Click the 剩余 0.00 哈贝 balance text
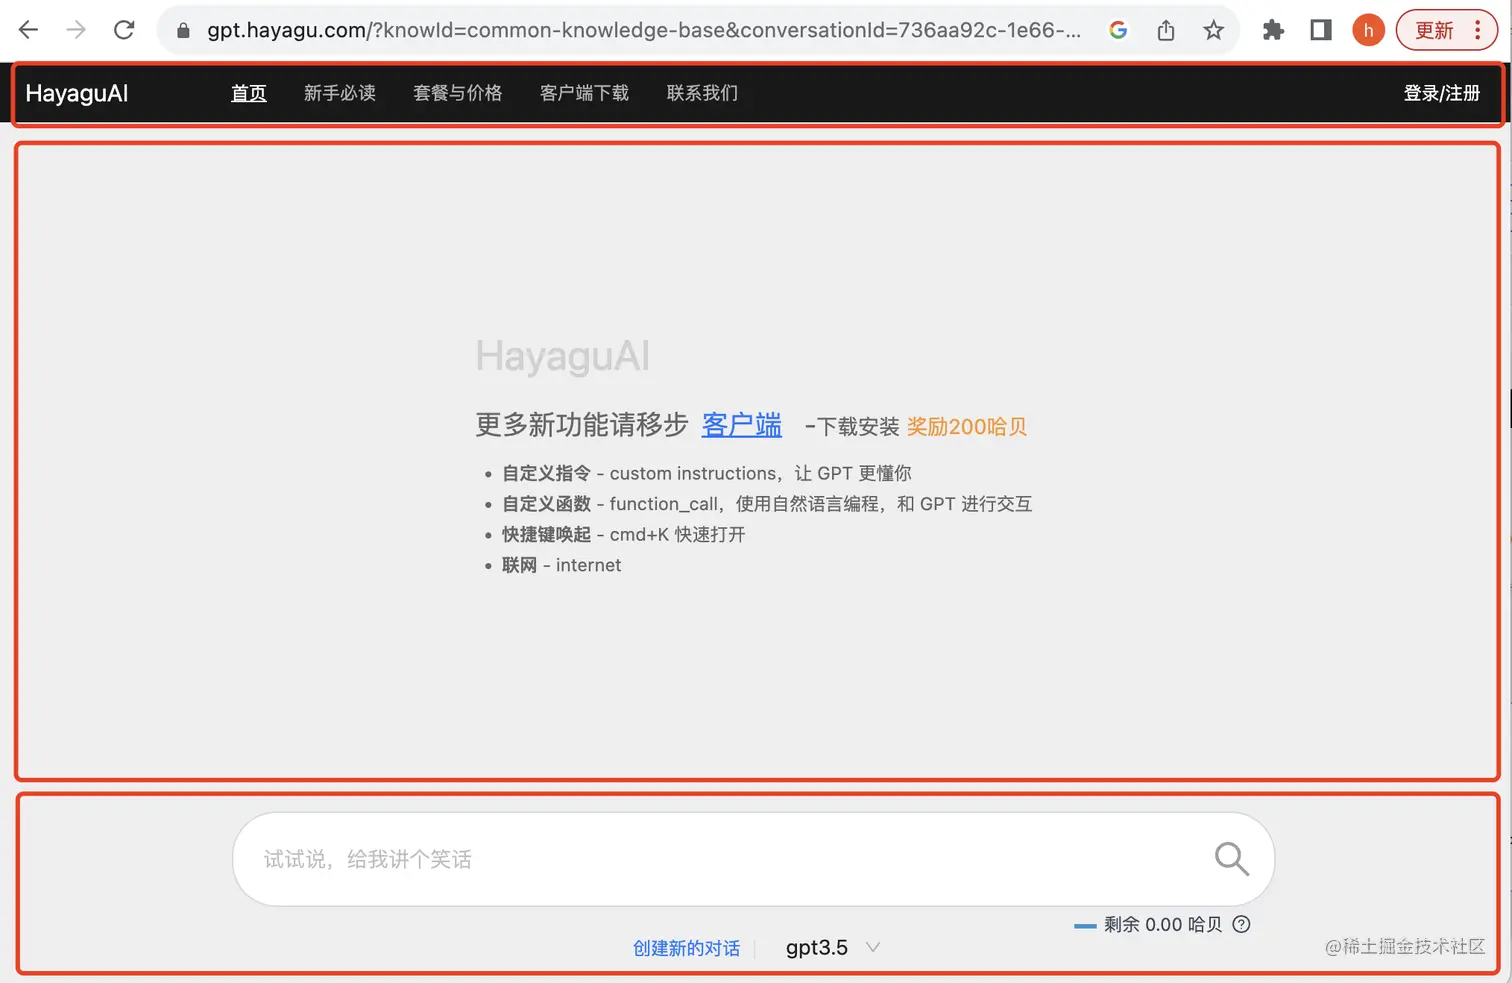Image resolution: width=1512 pixels, height=983 pixels. pyautogui.click(x=1163, y=925)
